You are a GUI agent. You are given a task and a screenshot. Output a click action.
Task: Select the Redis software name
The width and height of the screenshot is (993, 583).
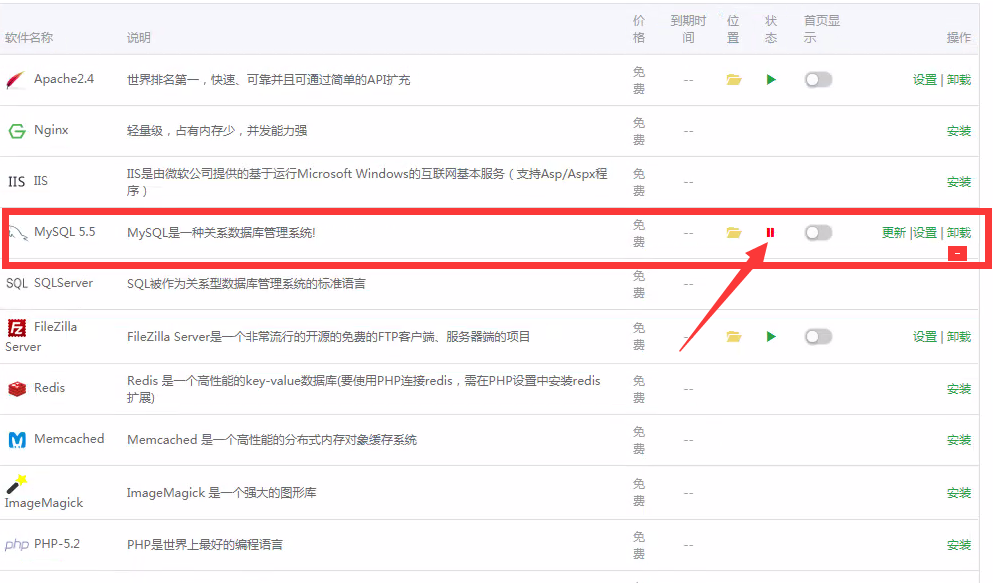(x=49, y=388)
